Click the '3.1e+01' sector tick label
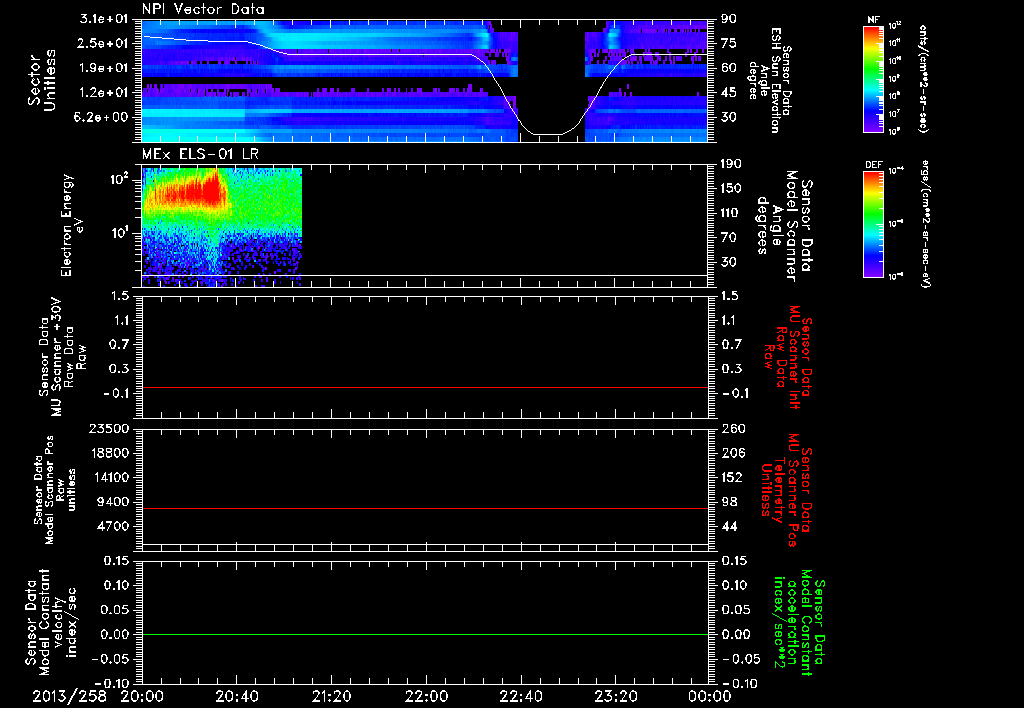Screen dimensions: 1024x708 (x=104, y=19)
